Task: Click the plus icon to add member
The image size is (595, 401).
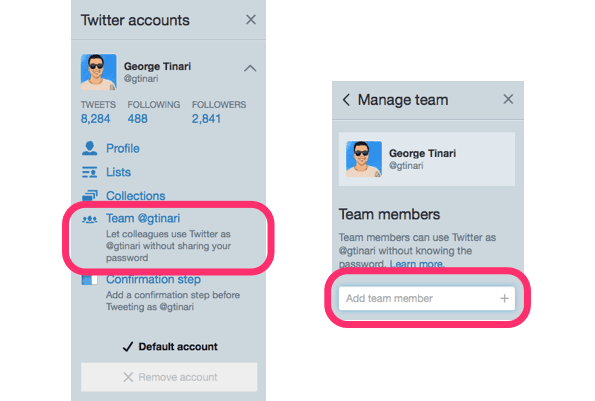Action: click(x=504, y=299)
